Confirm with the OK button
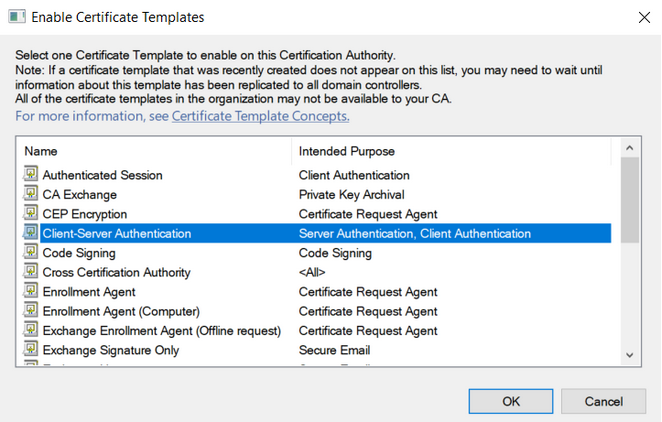 coord(511,401)
